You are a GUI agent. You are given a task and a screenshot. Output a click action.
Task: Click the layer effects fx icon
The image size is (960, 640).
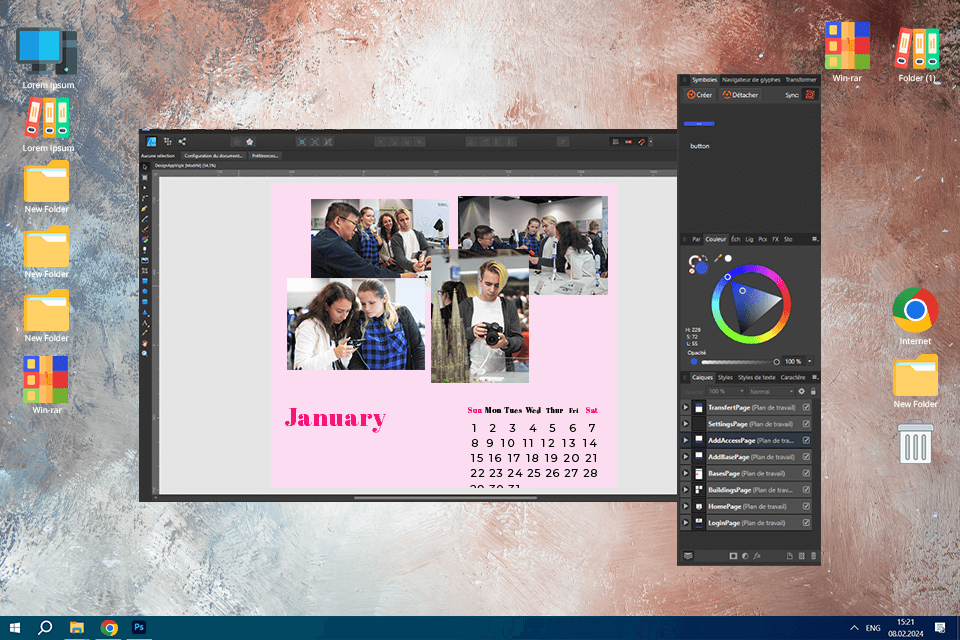[x=757, y=555]
